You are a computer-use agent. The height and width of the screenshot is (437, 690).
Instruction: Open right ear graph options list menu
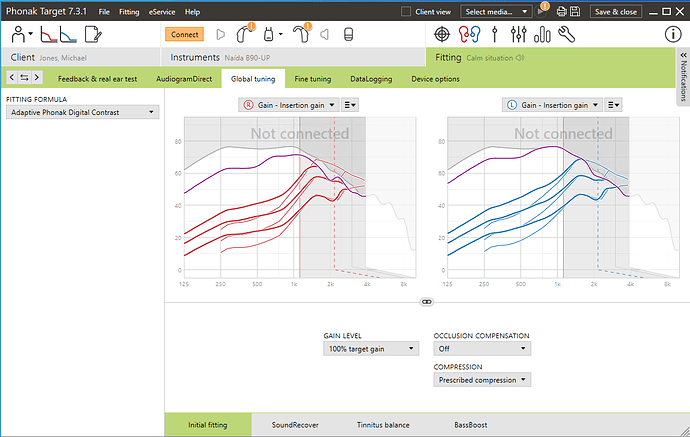tap(350, 105)
